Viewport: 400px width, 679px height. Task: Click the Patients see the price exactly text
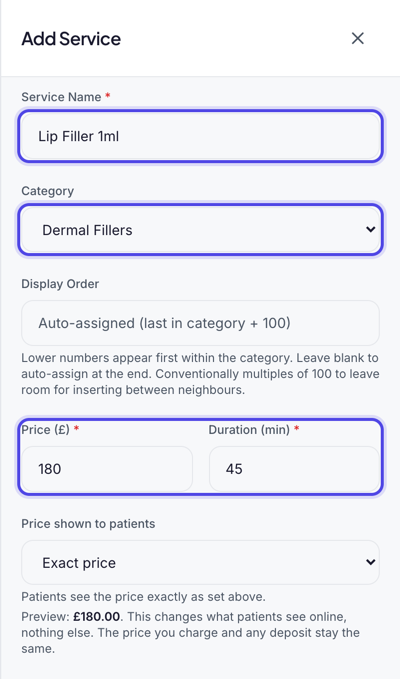click(x=143, y=597)
